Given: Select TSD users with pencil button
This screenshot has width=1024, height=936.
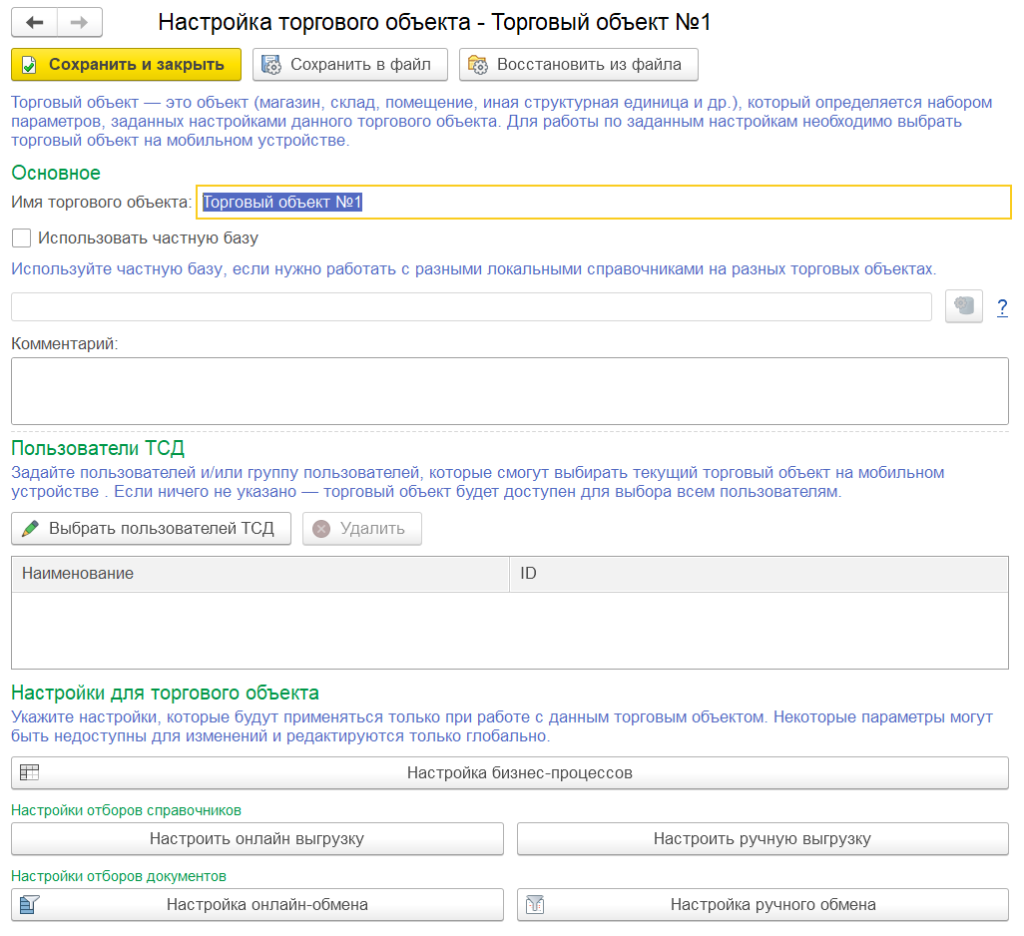Looking at the screenshot, I should (x=150, y=529).
